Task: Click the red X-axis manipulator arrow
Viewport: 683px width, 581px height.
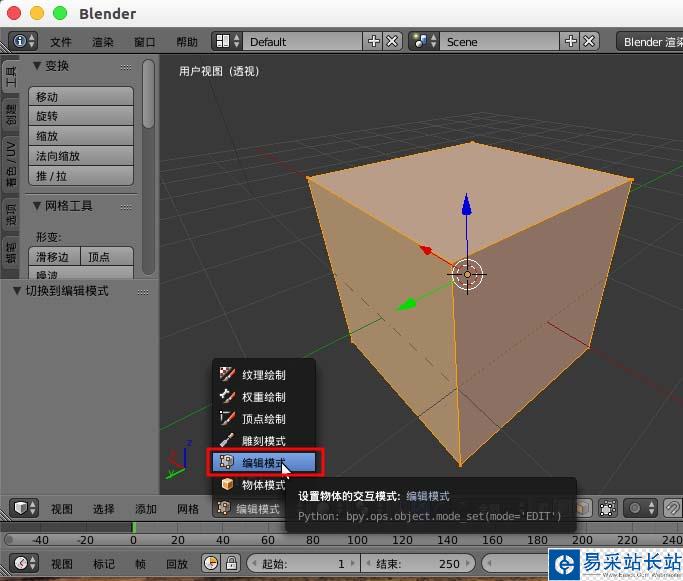Action: 426,250
